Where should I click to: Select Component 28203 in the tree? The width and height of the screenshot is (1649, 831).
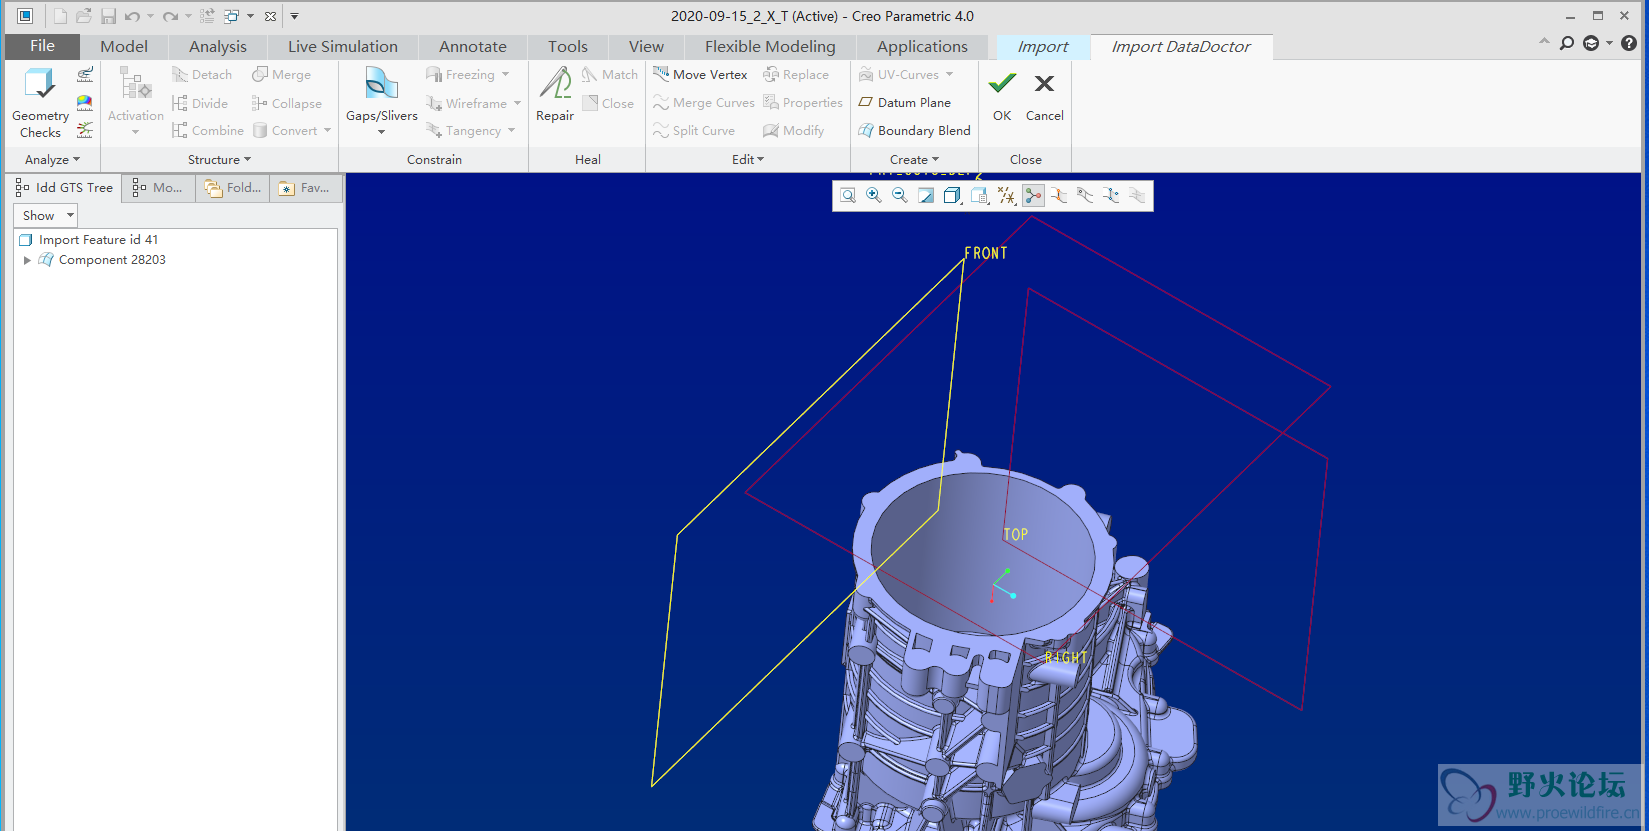(x=112, y=260)
